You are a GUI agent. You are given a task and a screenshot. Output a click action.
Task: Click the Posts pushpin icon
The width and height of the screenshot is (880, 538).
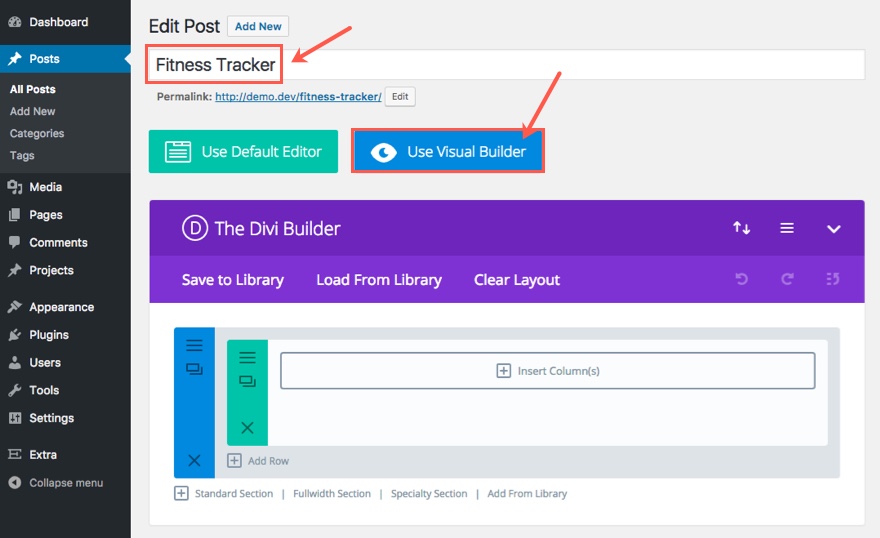[15, 59]
